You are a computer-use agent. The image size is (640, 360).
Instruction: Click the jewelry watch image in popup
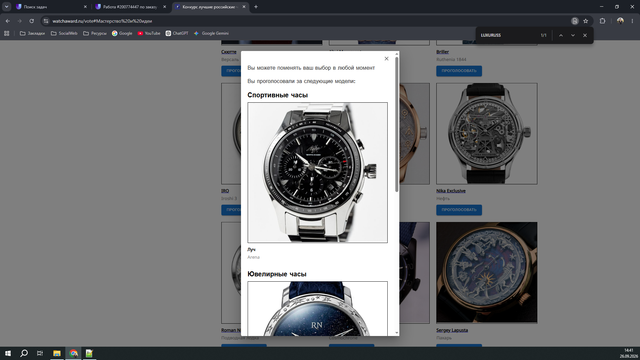[x=318, y=309]
